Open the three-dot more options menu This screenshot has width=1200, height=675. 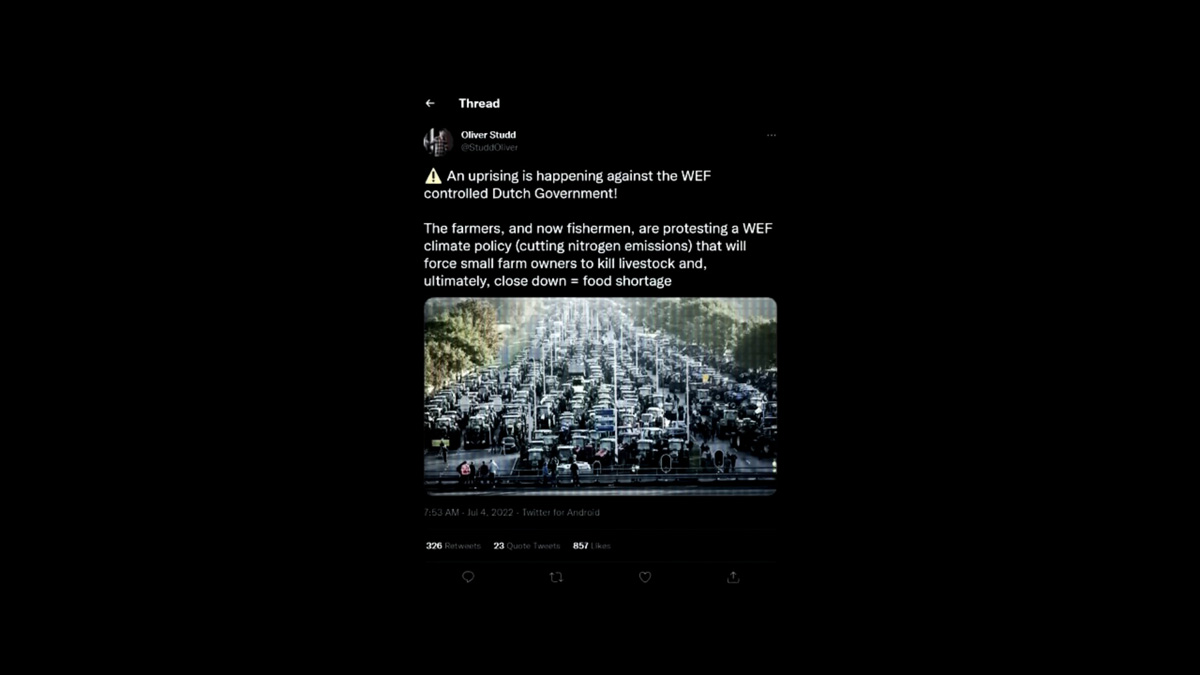tap(771, 135)
